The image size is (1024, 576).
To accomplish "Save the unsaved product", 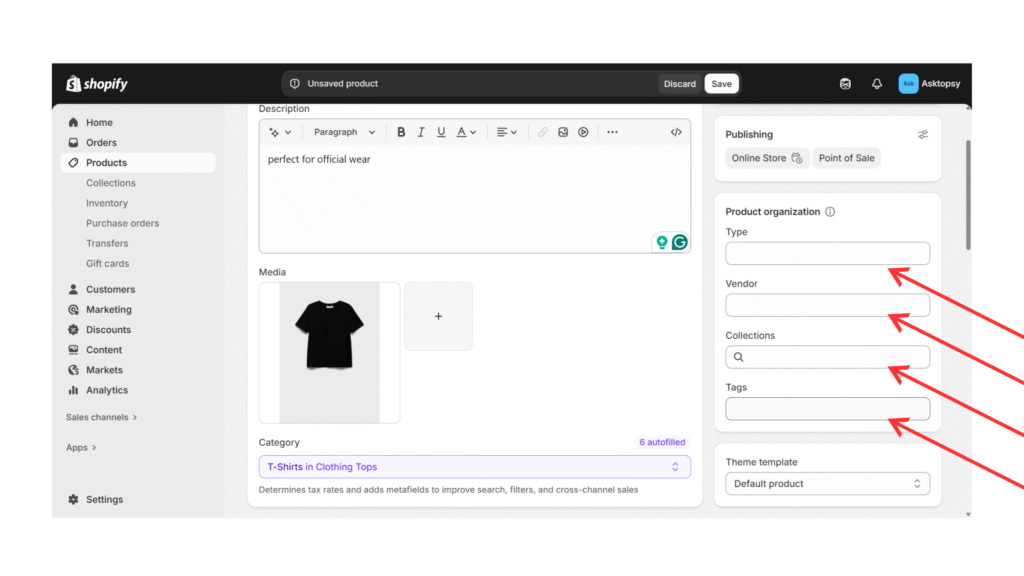I will tap(721, 84).
